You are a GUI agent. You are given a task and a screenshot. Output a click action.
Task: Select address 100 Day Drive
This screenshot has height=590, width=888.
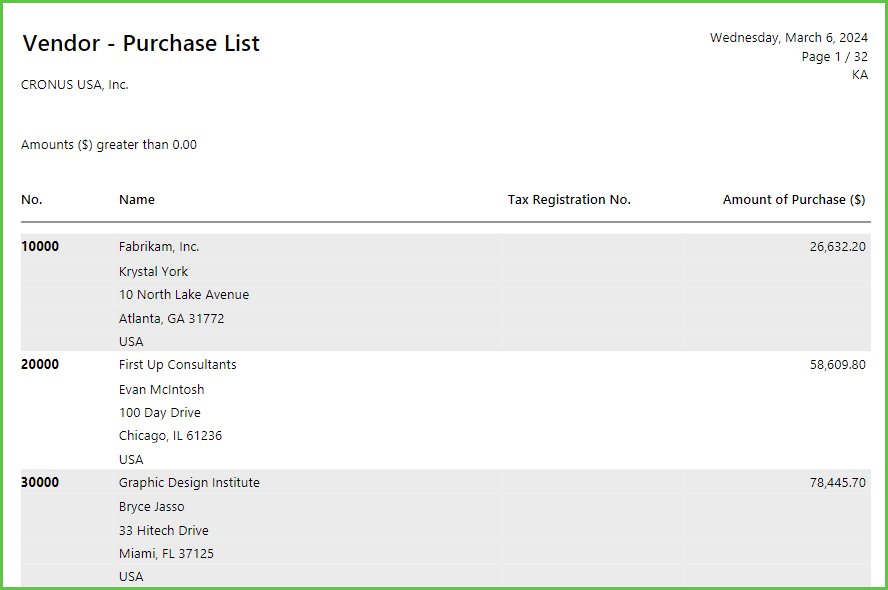click(x=160, y=413)
